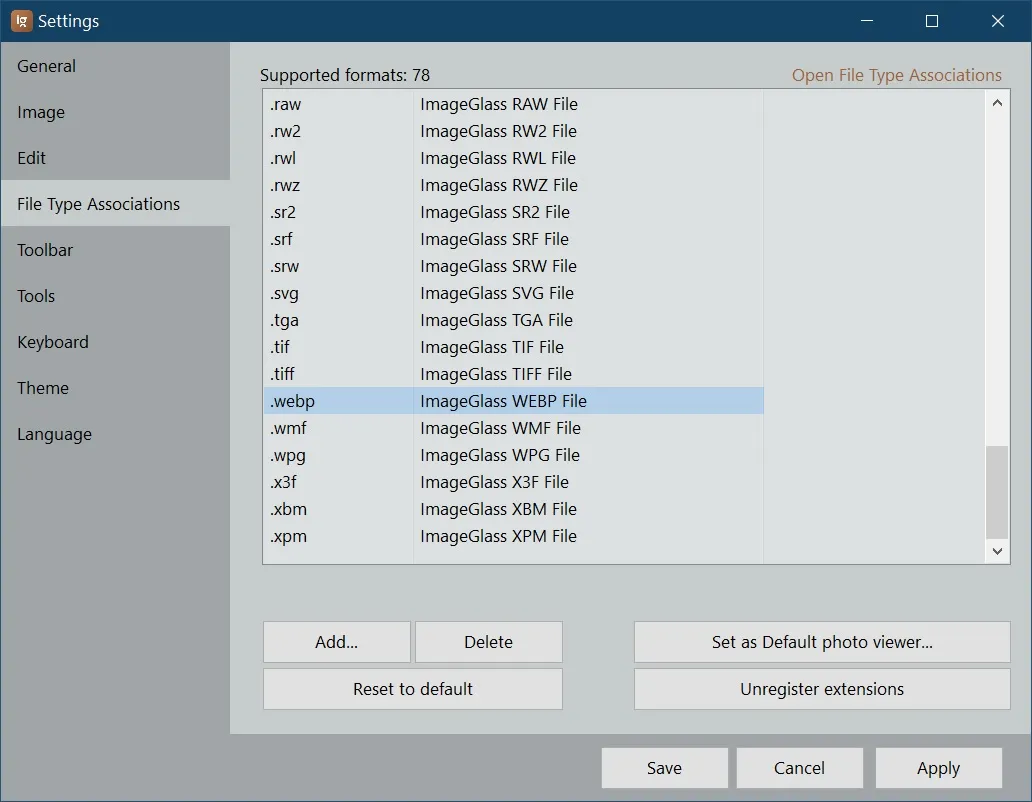Image resolution: width=1032 pixels, height=802 pixels.
Task: Click the Delete button
Action: 488,641
